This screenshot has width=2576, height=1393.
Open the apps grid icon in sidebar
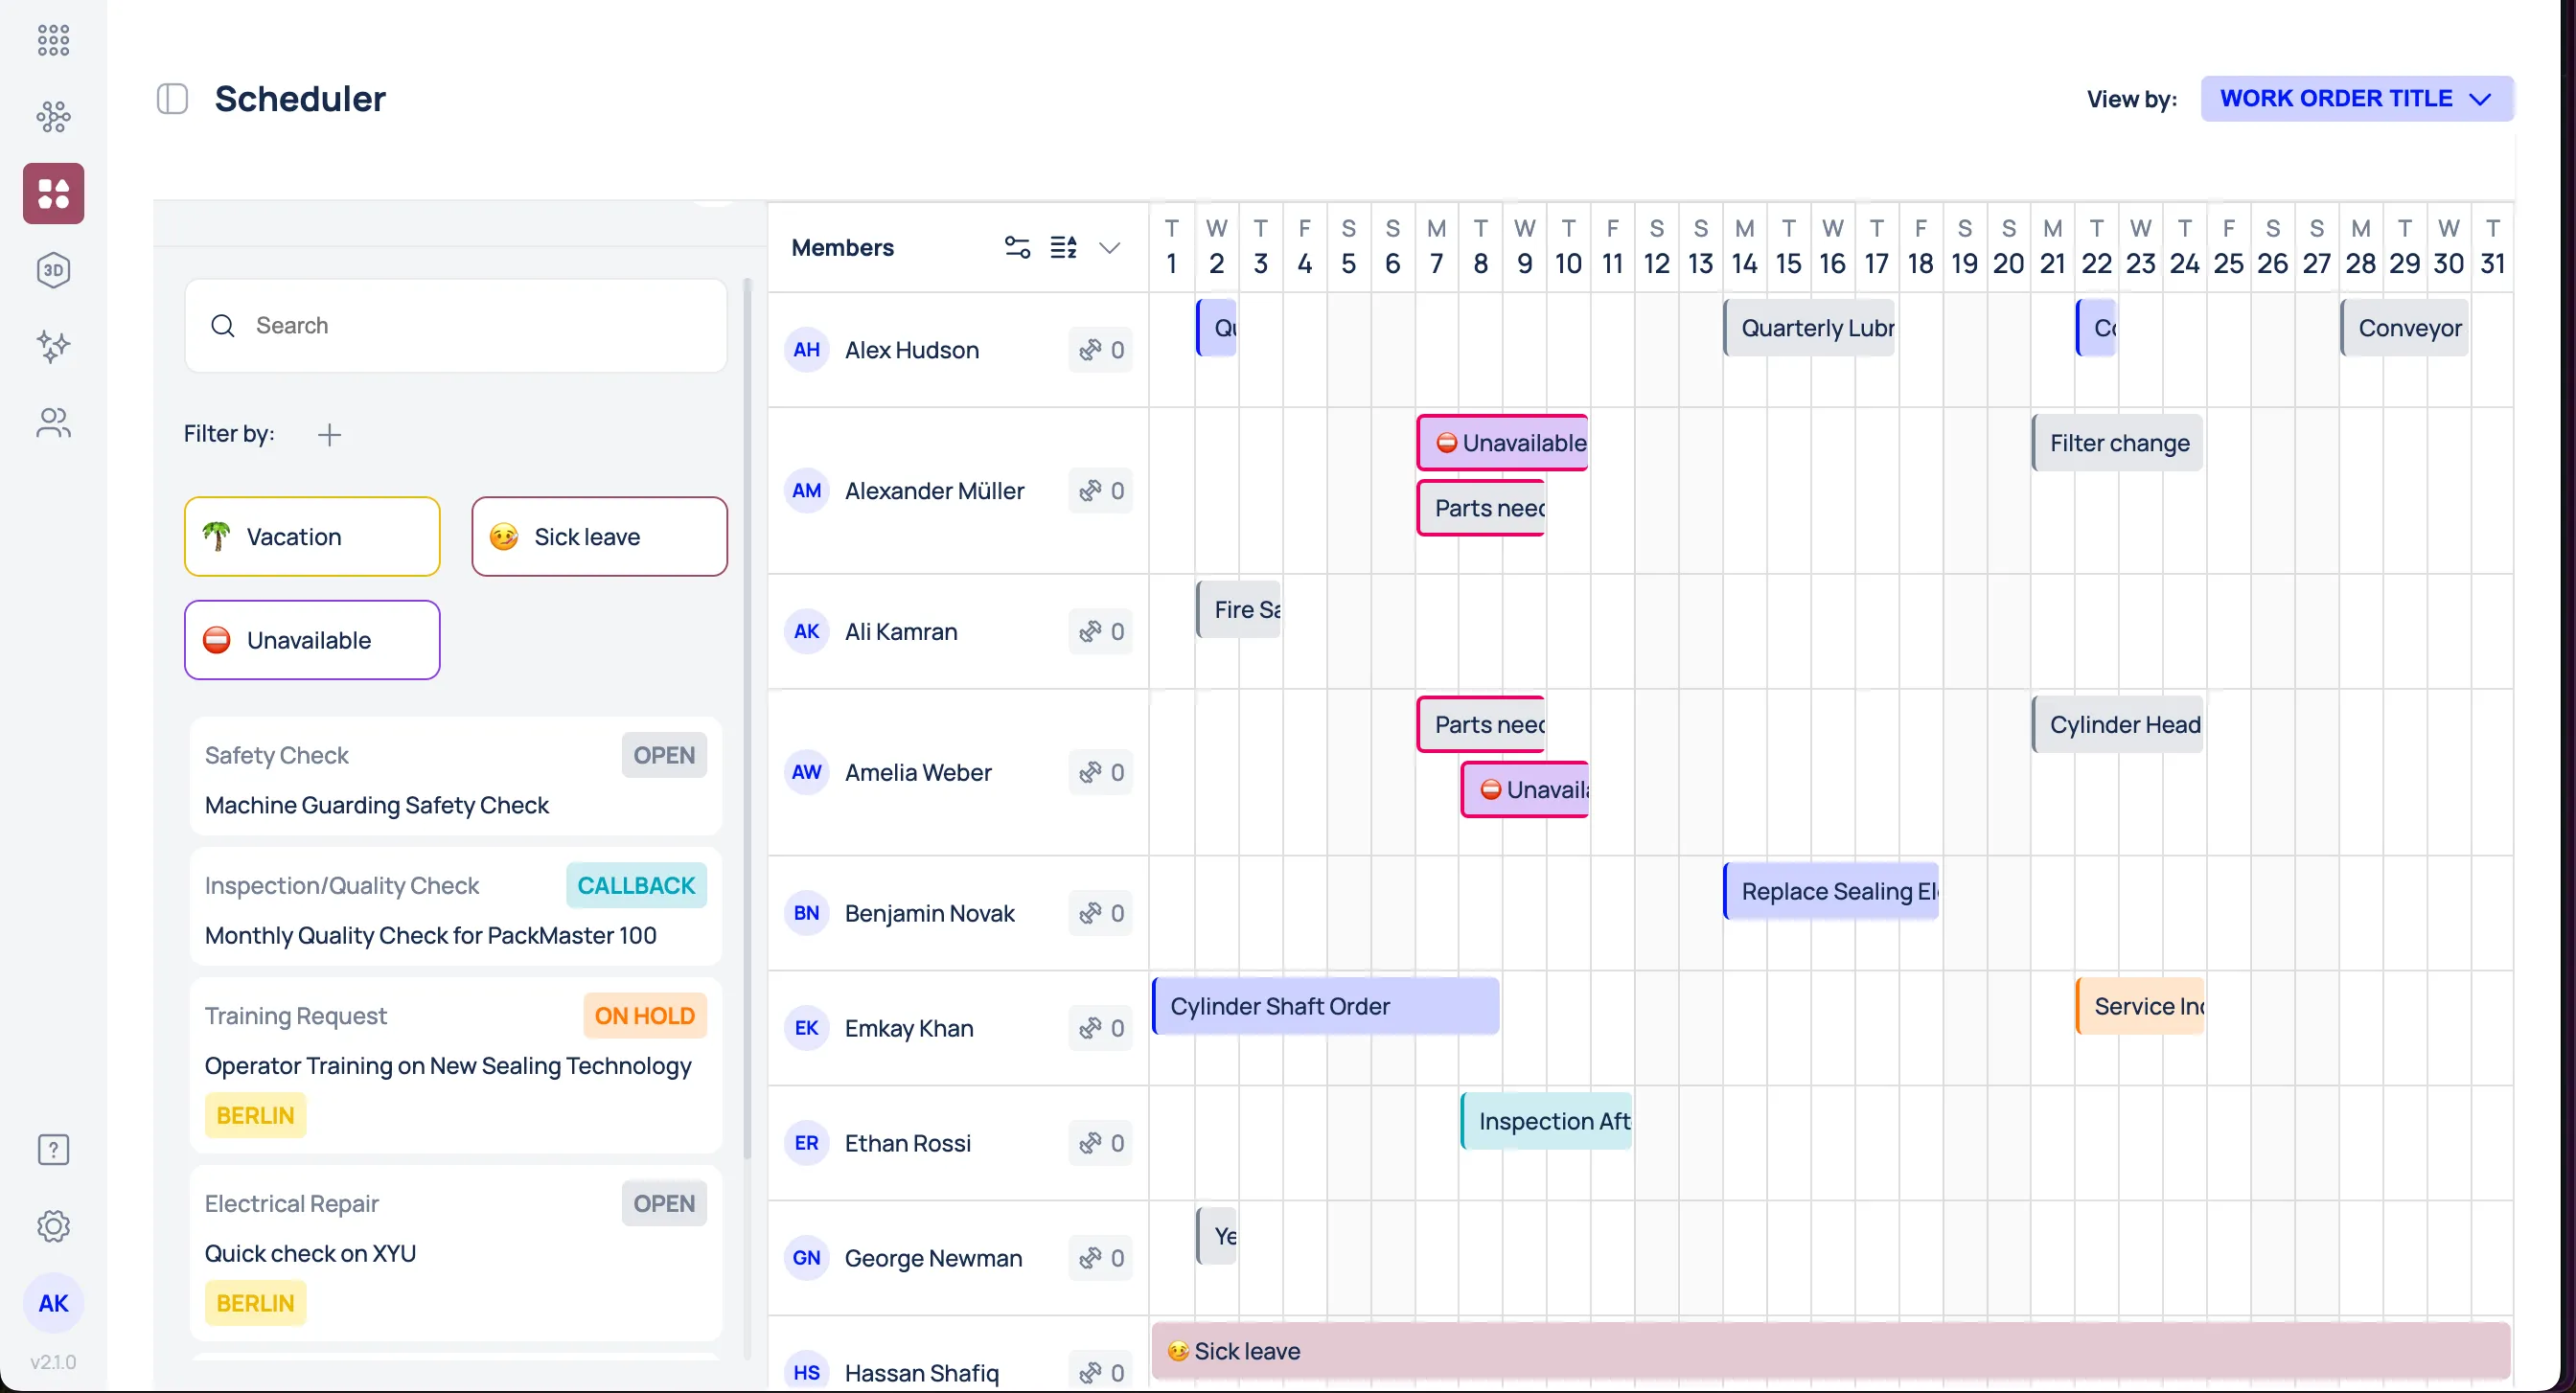(53, 40)
